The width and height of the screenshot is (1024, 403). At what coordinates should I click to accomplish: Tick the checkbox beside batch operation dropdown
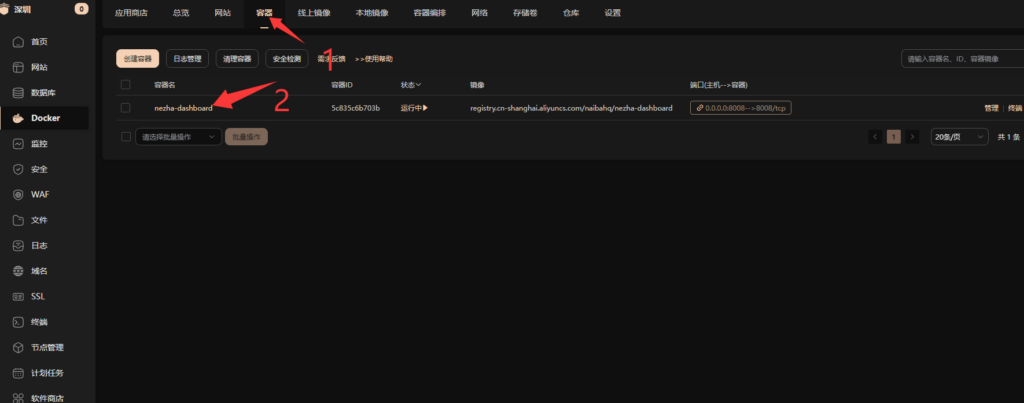[x=125, y=137]
